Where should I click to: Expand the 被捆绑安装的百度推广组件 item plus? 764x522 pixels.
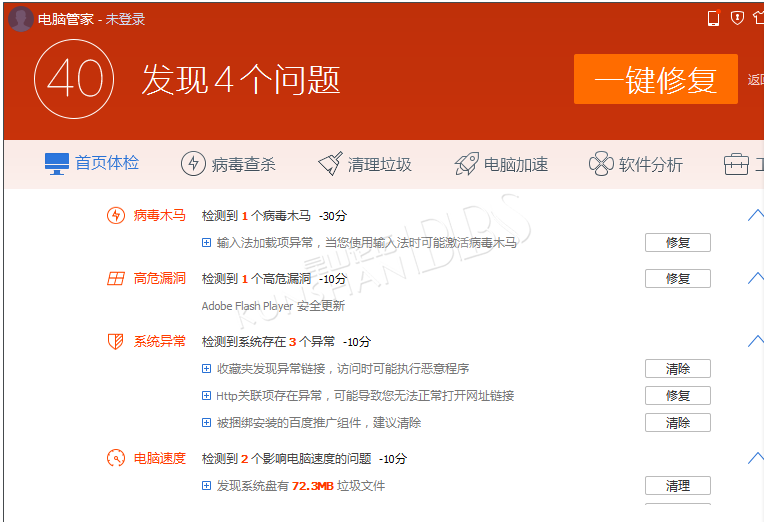207,423
